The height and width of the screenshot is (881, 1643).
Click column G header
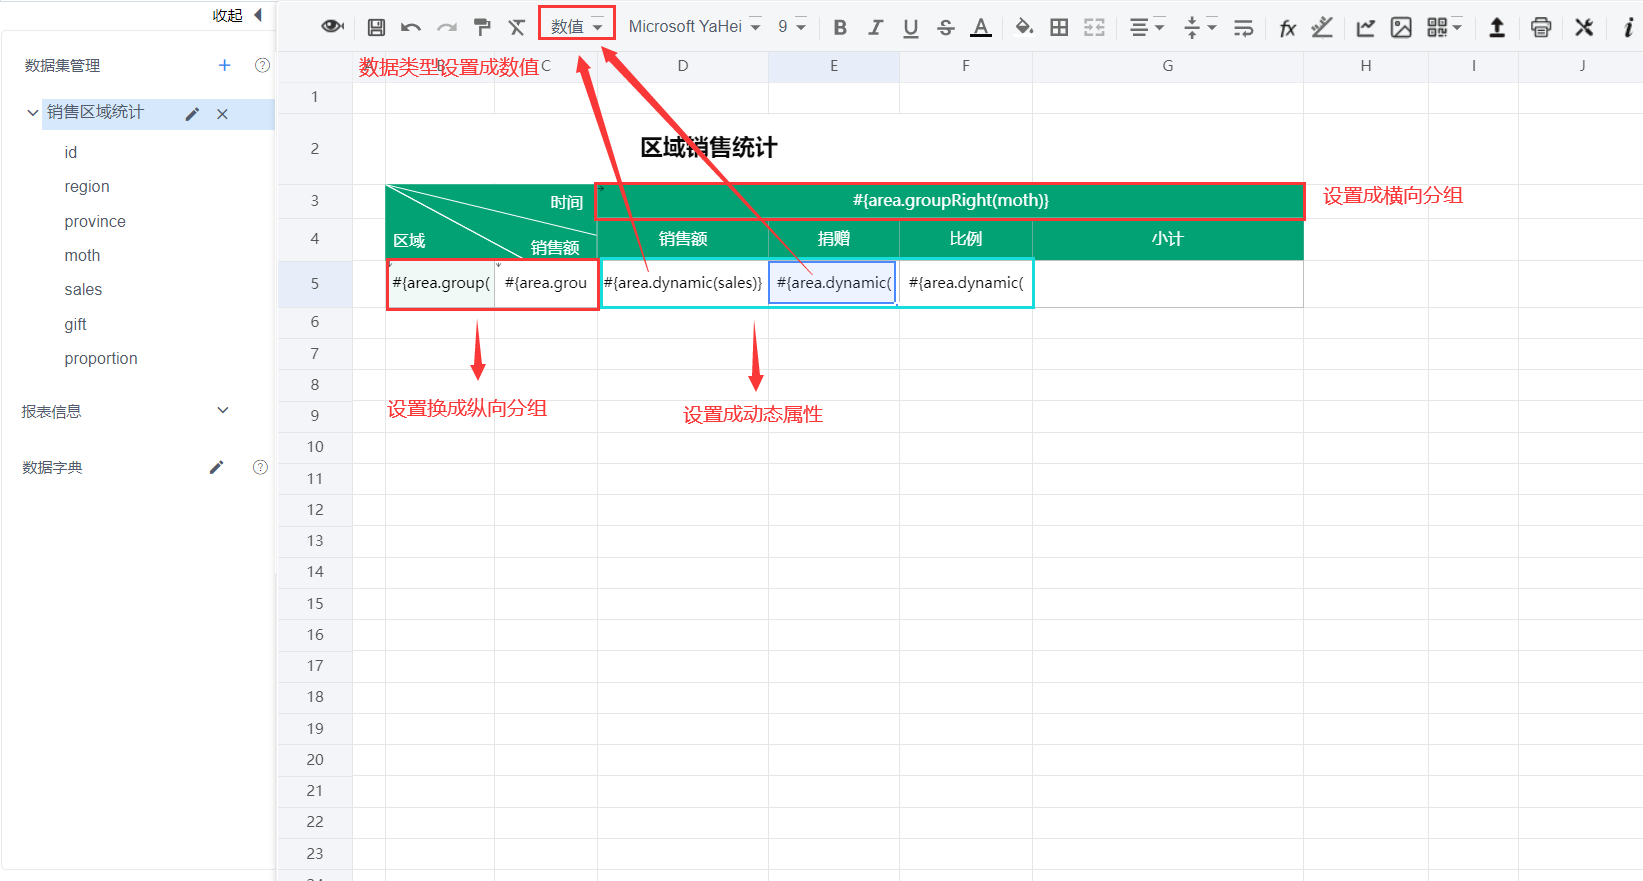1167,66
